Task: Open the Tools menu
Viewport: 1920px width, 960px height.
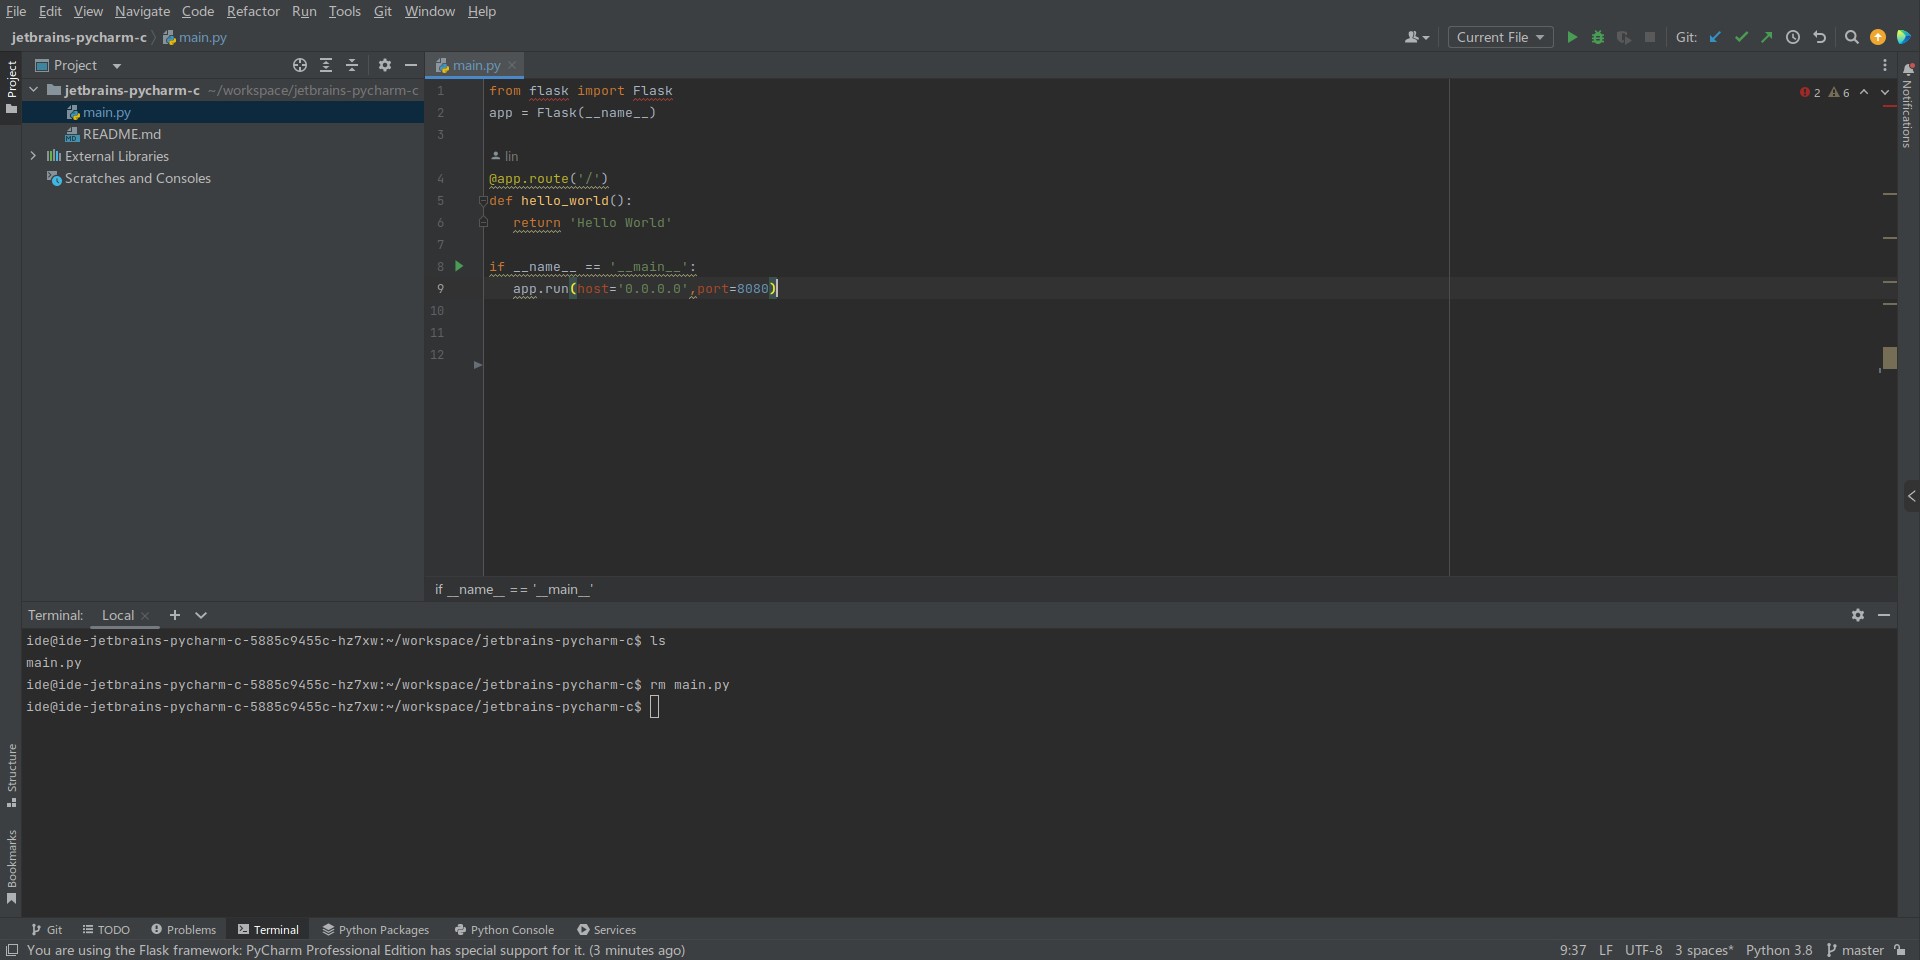Action: tap(344, 11)
